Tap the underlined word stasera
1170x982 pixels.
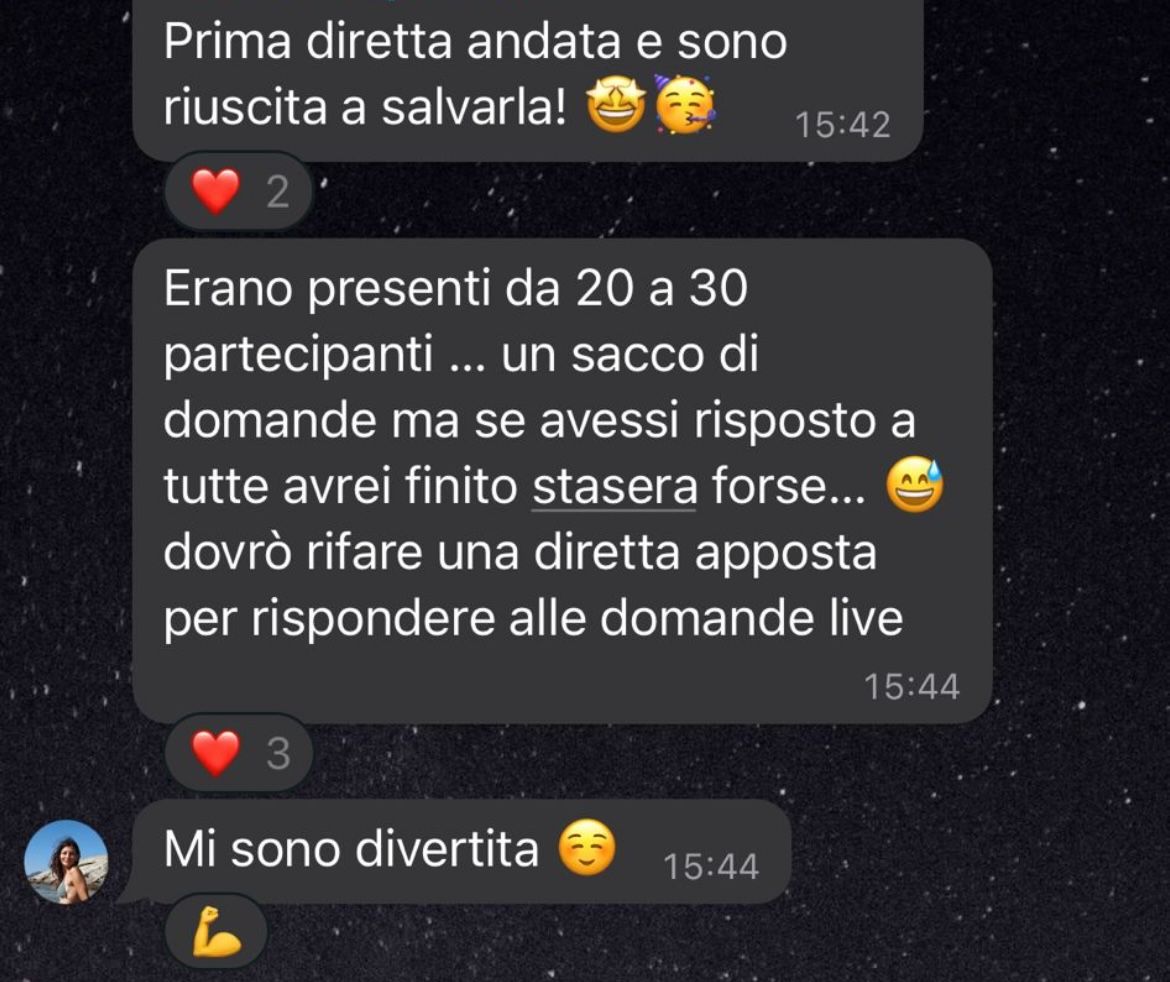pyautogui.click(x=613, y=487)
